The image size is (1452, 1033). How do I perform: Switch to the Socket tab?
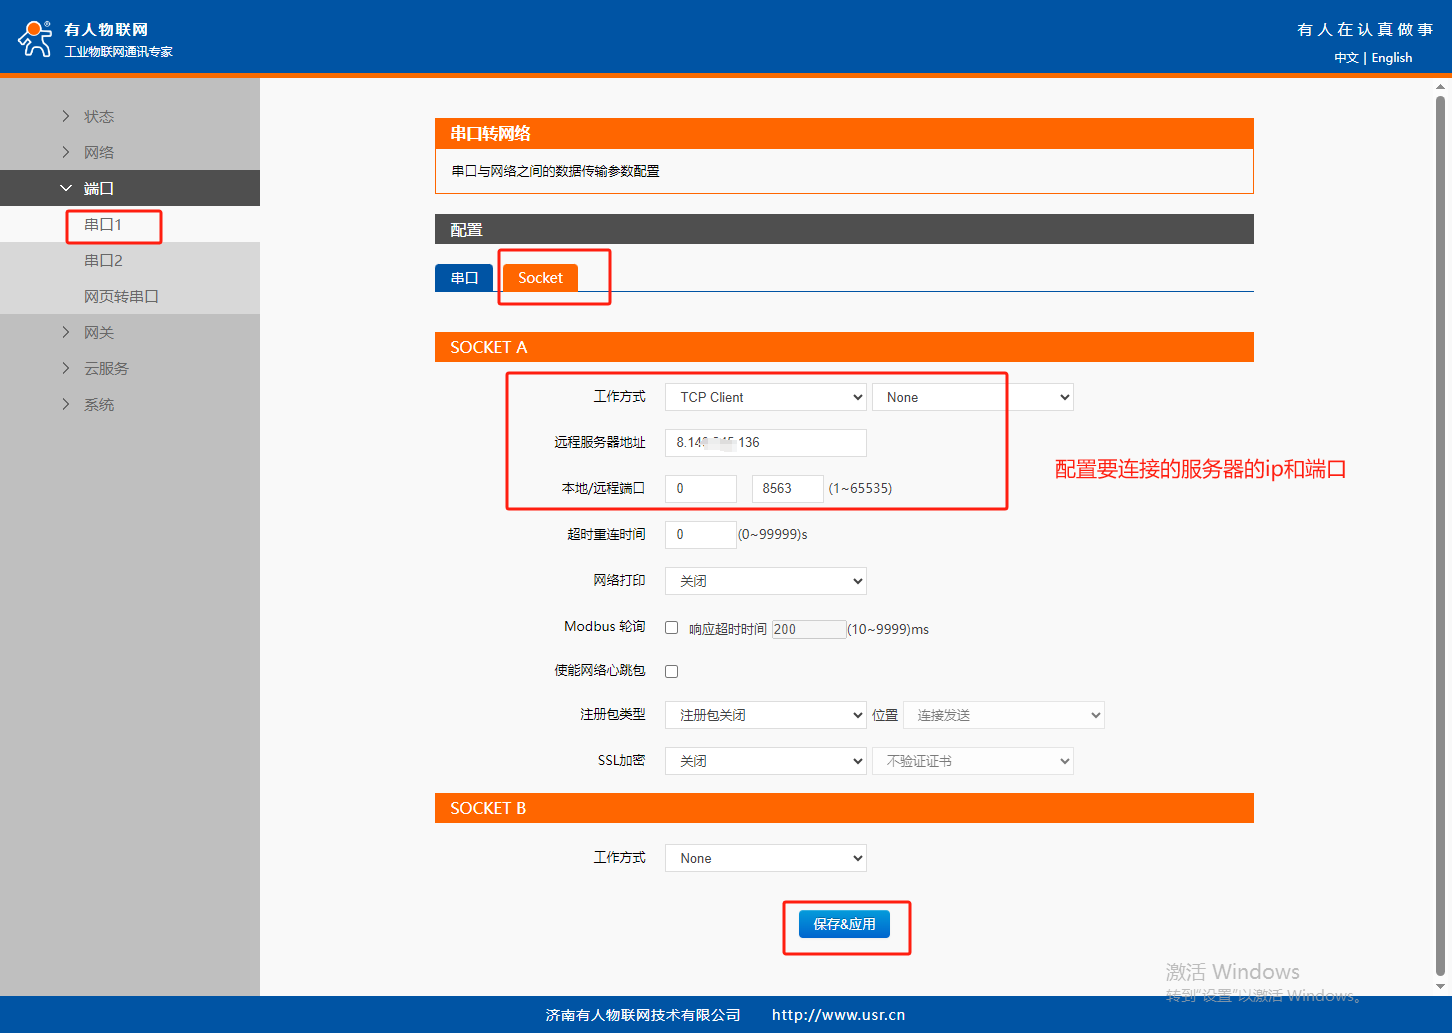point(540,278)
